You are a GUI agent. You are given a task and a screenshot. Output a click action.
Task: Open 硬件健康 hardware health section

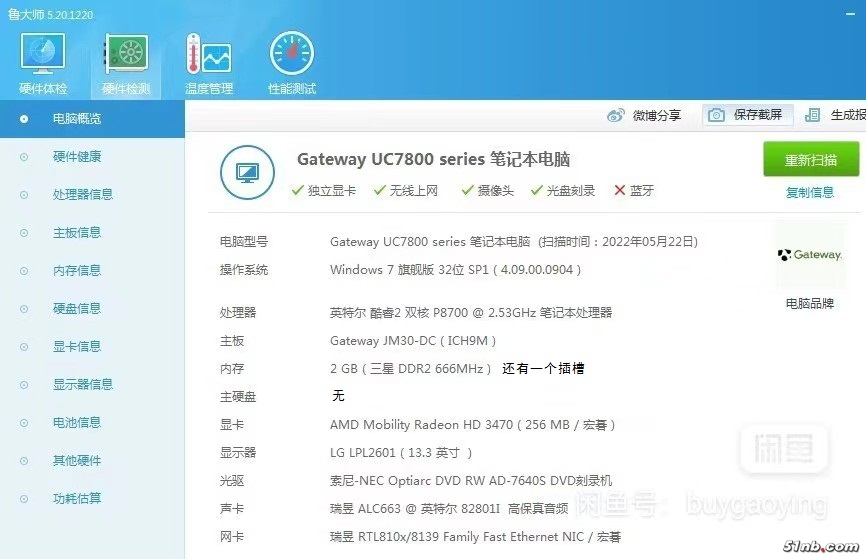[77, 157]
